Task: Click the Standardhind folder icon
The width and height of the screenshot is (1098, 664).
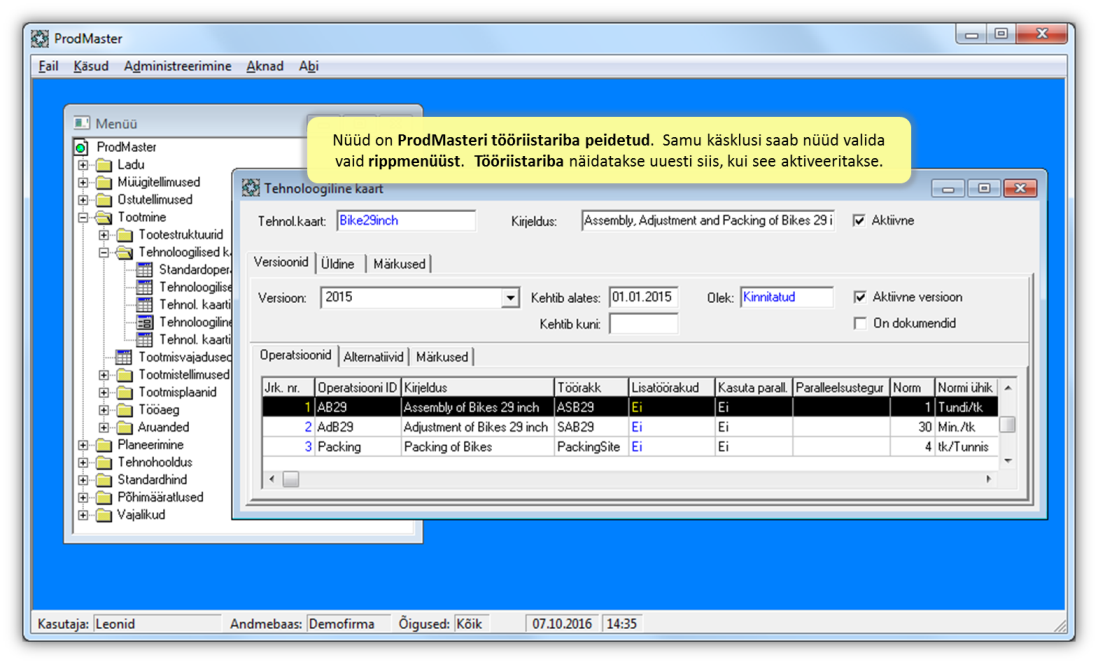Action: [x=104, y=480]
